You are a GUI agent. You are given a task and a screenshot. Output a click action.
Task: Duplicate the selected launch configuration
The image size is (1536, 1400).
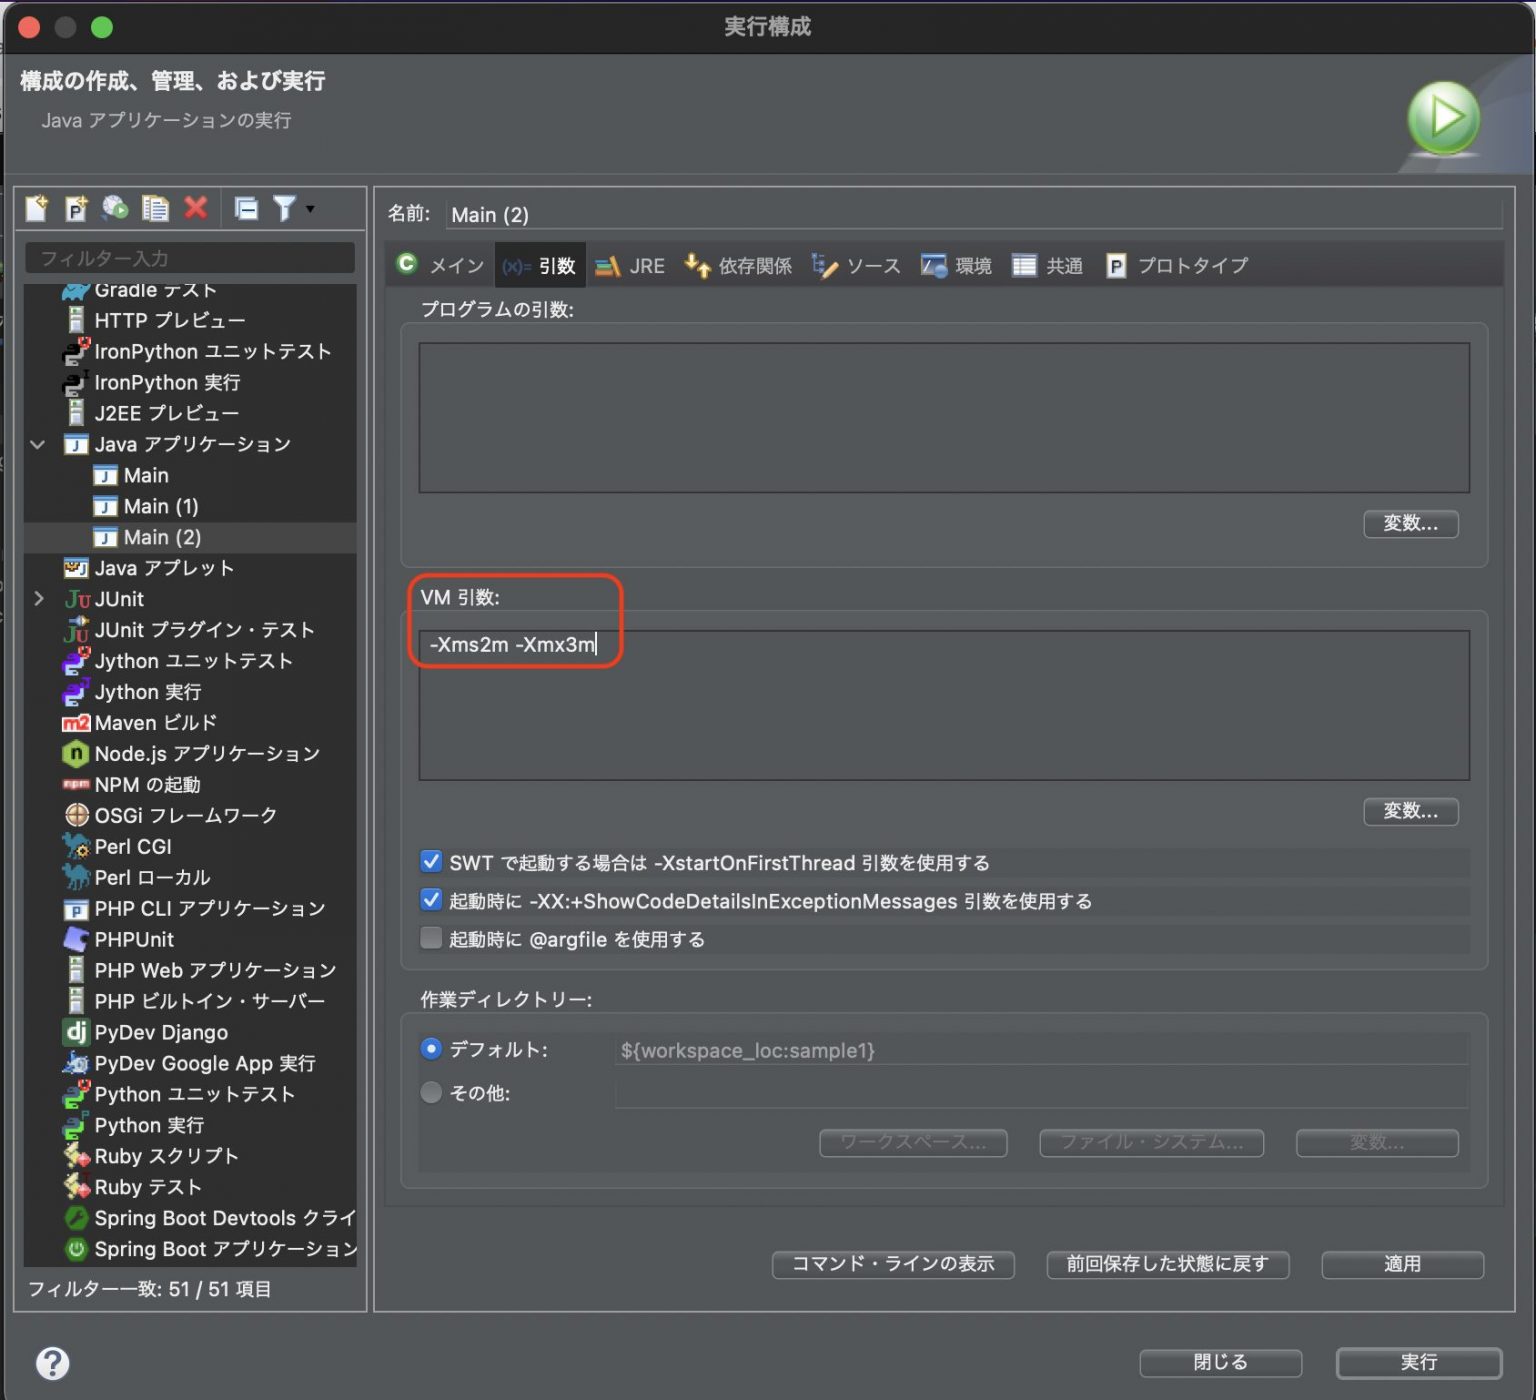click(x=156, y=208)
